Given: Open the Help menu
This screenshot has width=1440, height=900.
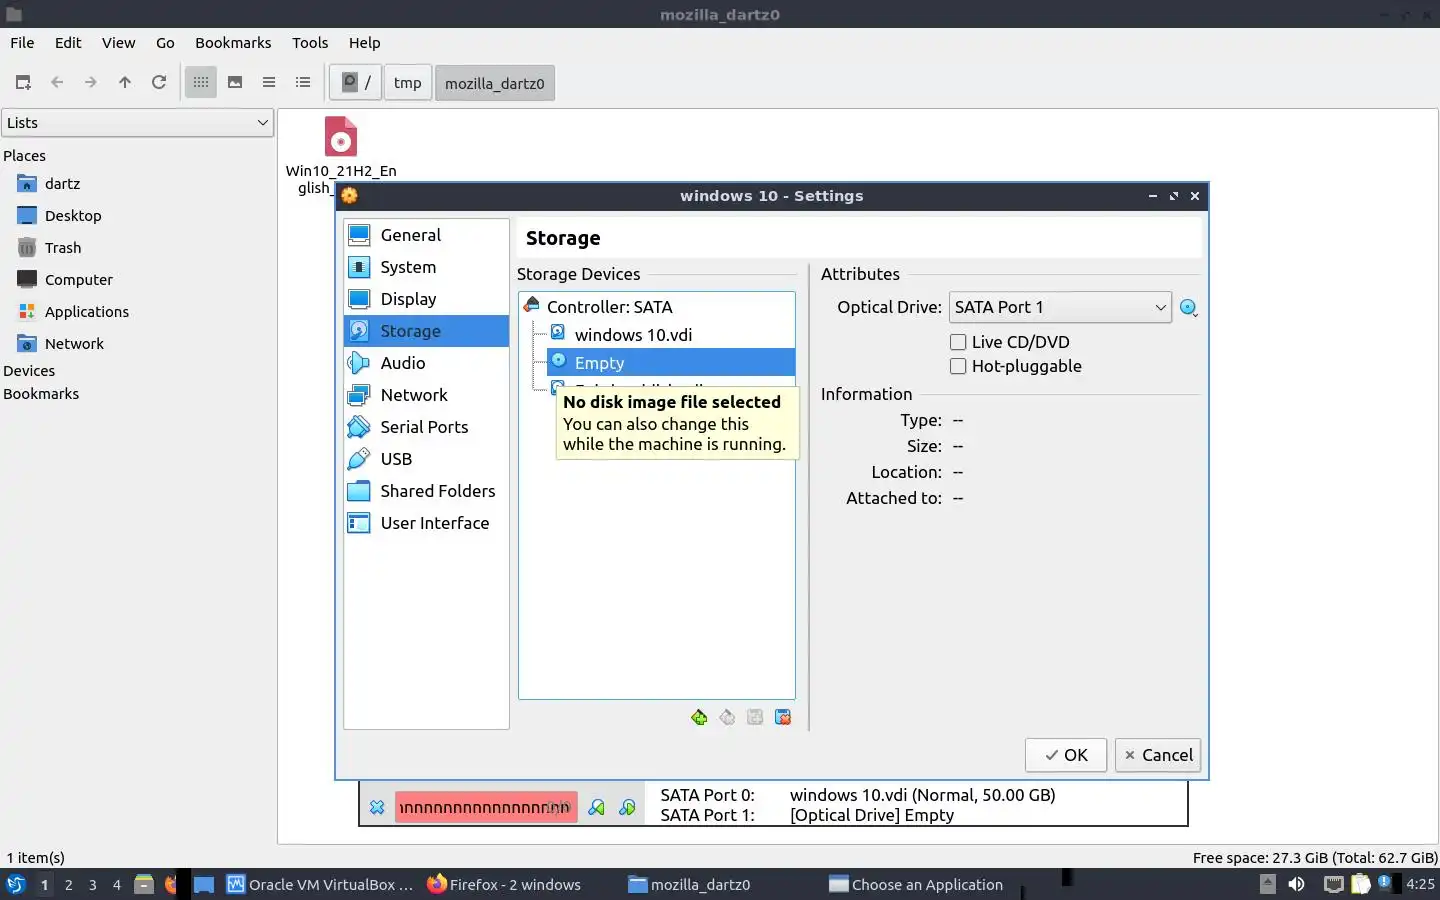Looking at the screenshot, I should tap(364, 43).
